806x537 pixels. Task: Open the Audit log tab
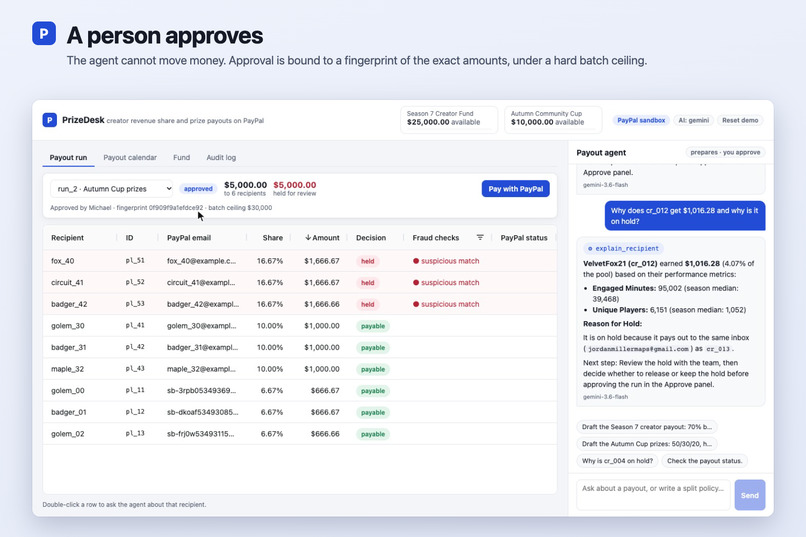click(221, 157)
